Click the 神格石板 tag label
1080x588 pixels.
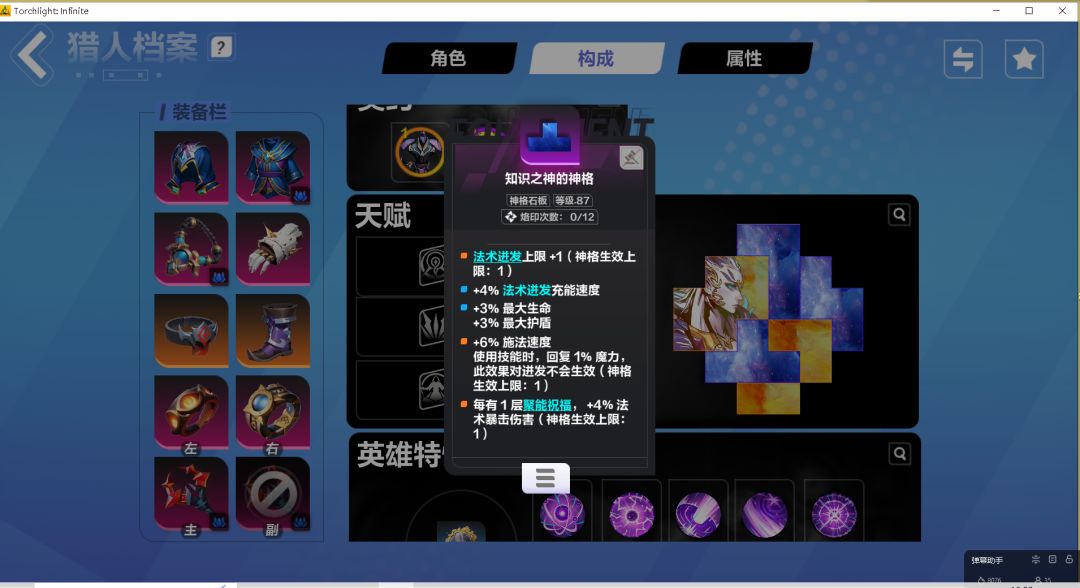(528, 200)
